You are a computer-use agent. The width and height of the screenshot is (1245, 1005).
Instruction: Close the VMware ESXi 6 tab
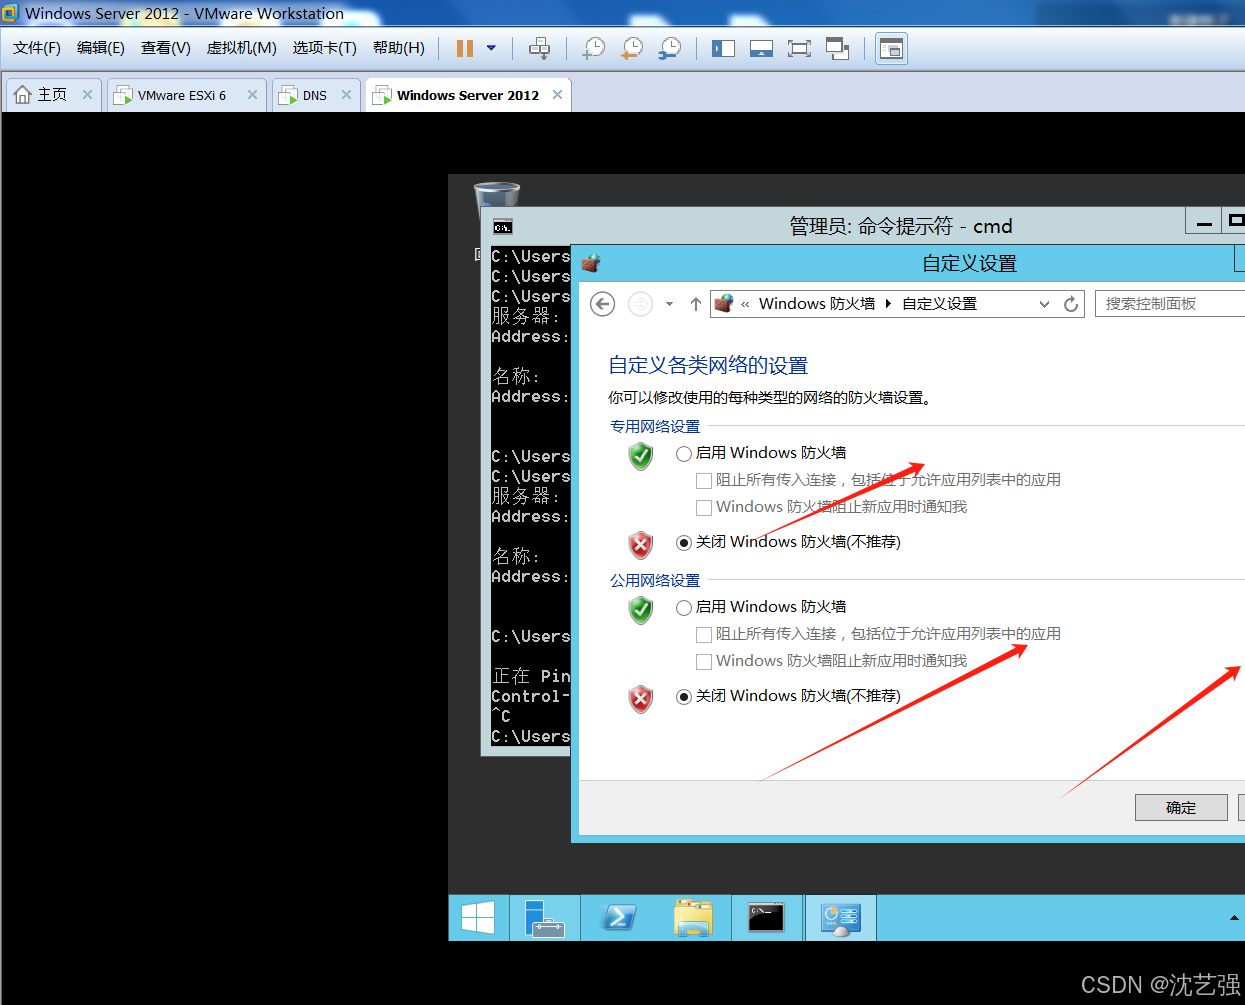coord(252,95)
